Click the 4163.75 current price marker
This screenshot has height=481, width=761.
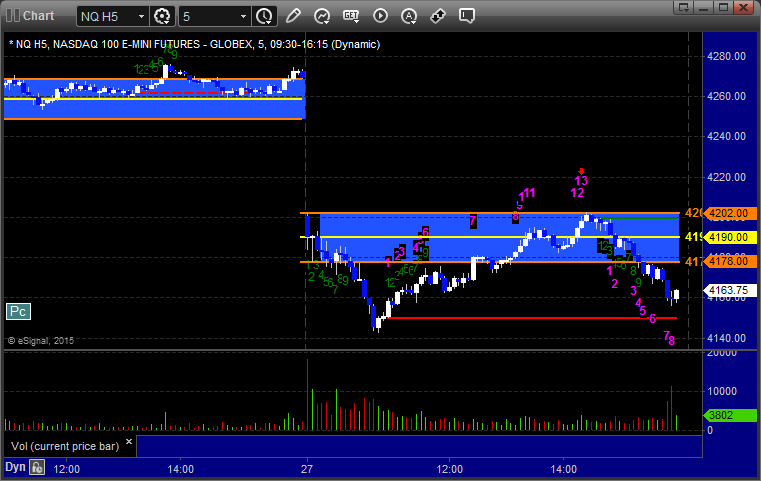pos(730,290)
